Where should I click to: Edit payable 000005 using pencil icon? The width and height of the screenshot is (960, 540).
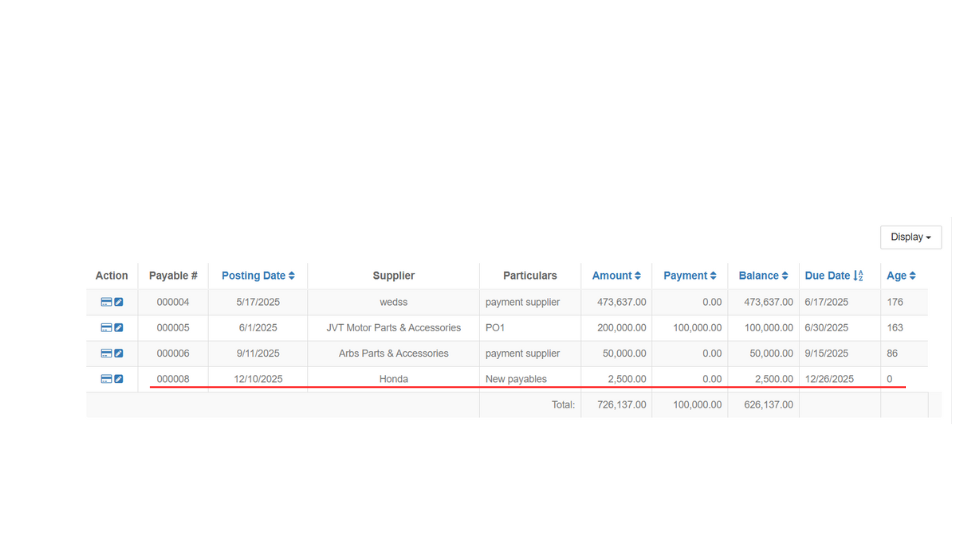118,328
